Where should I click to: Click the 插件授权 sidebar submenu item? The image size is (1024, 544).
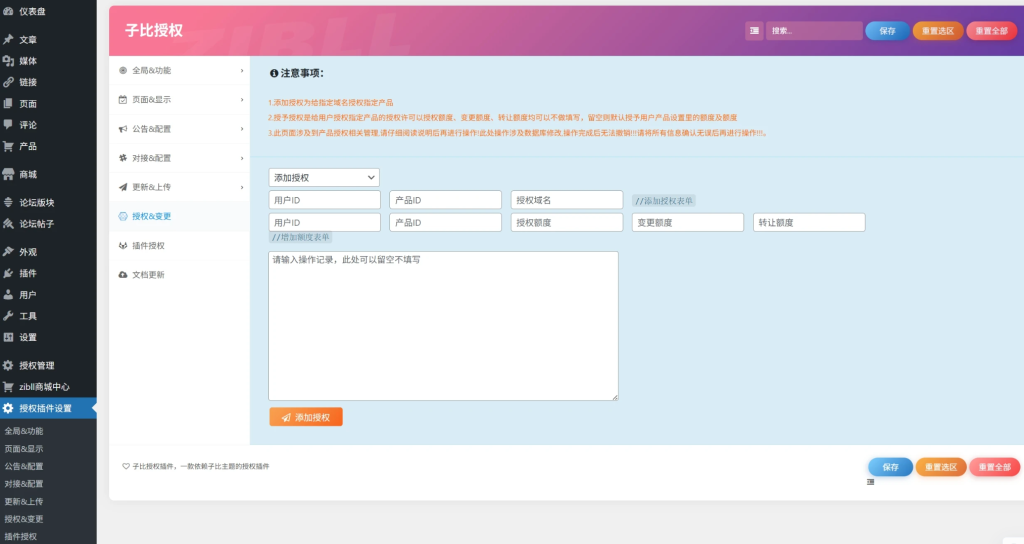pos(20,536)
